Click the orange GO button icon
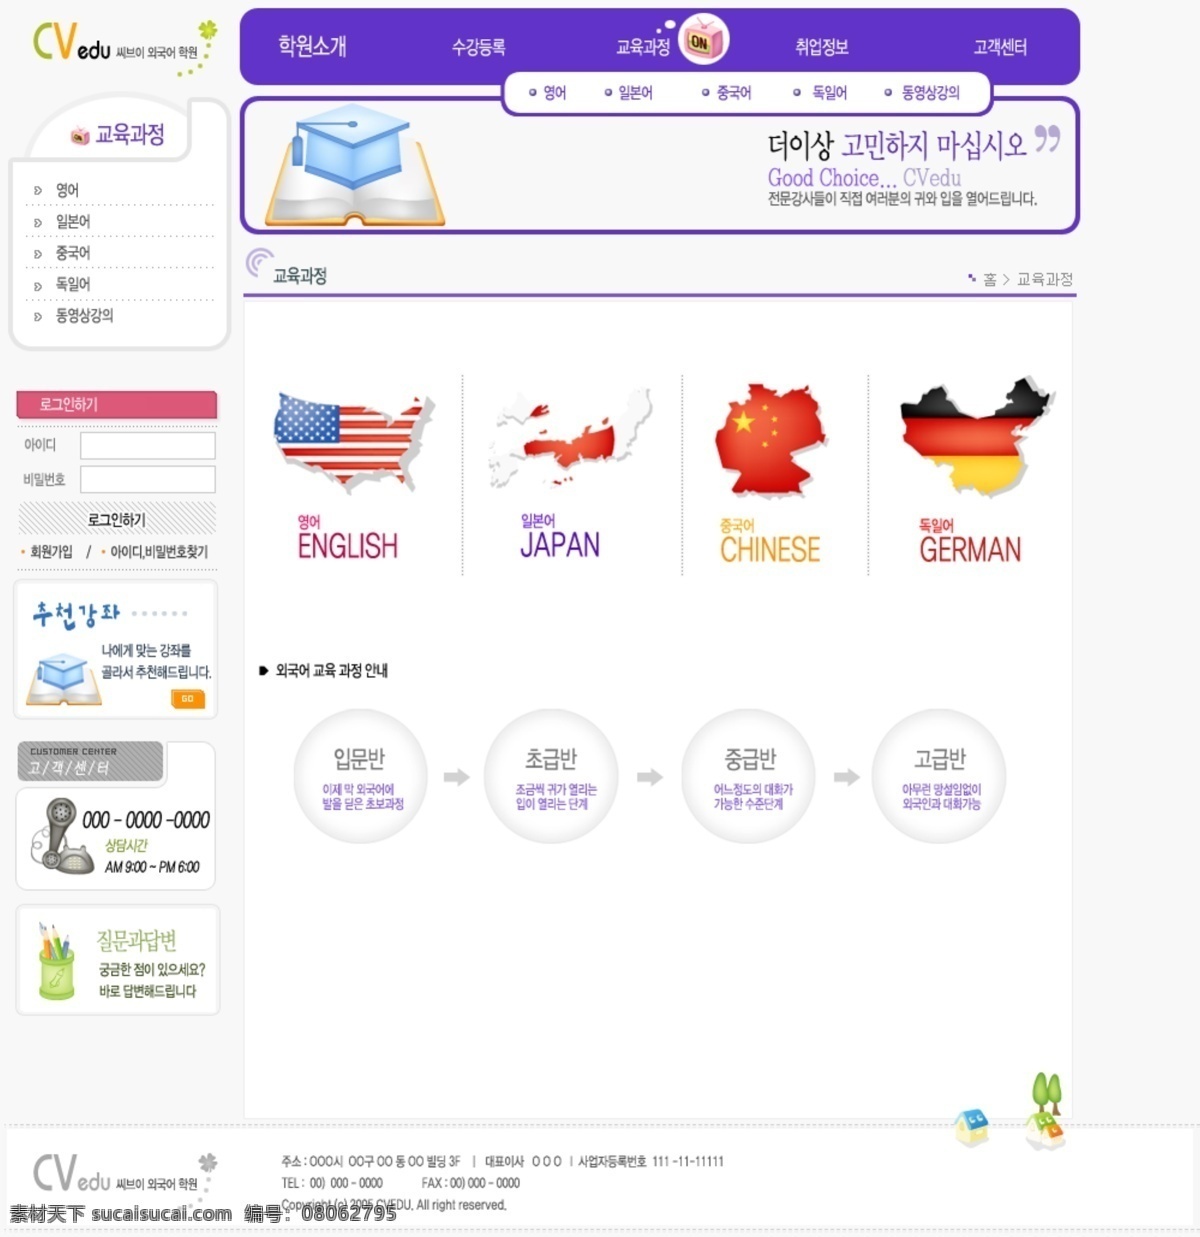The image size is (1200, 1237). [x=187, y=699]
